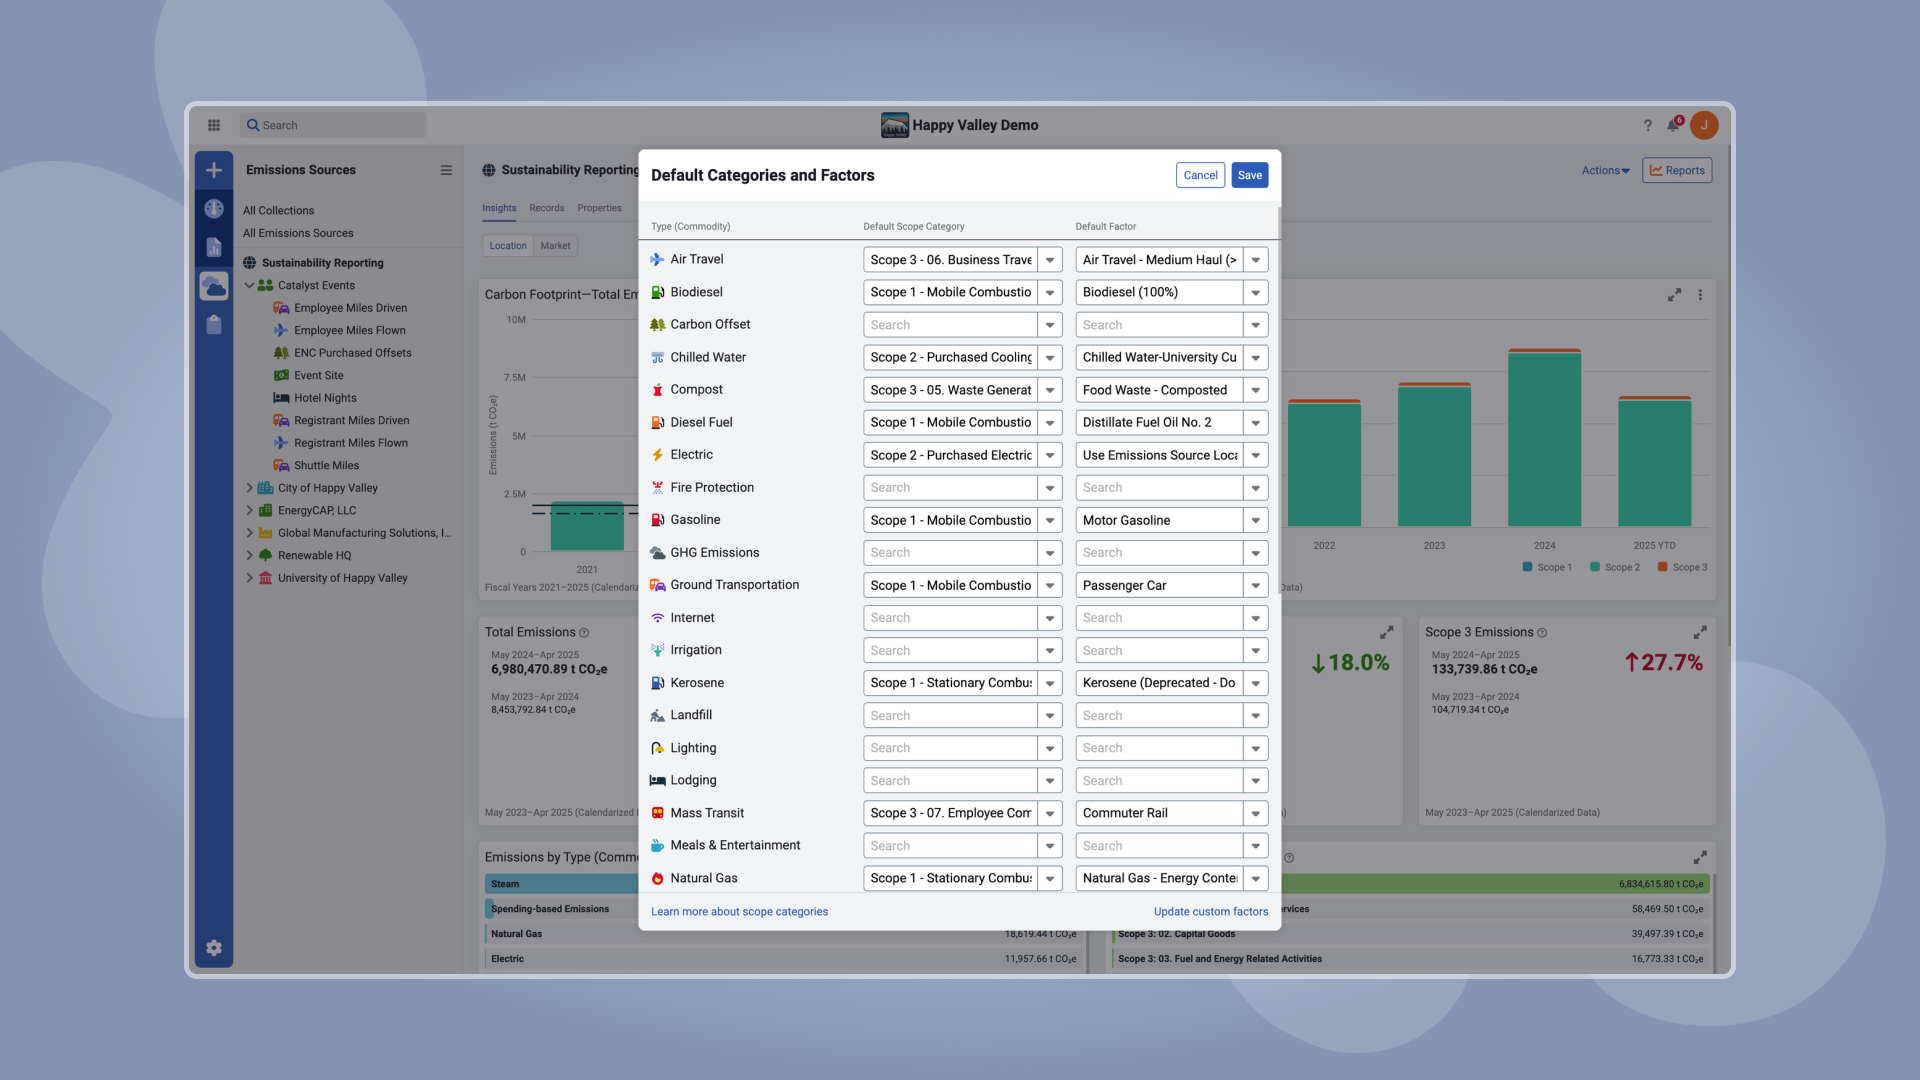Toggle the Emissions Sources hamburger menu

tap(446, 170)
